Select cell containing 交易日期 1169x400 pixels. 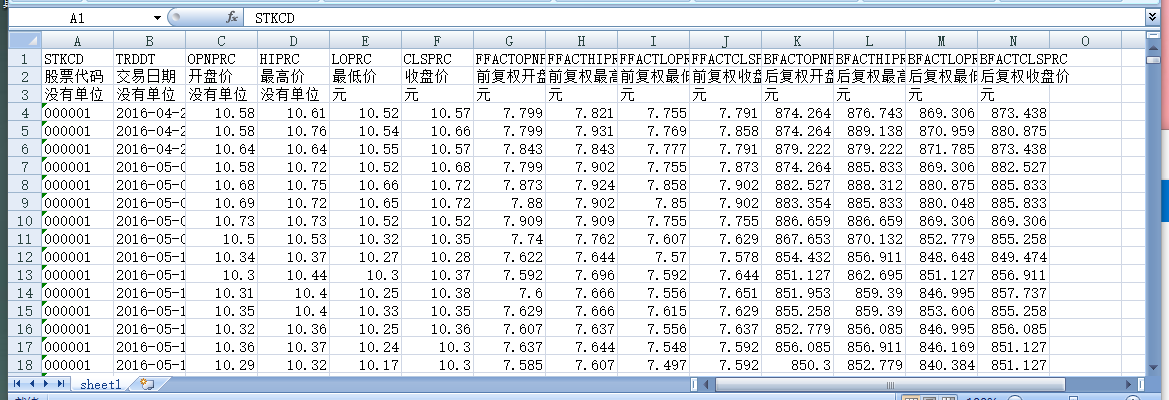150,77
